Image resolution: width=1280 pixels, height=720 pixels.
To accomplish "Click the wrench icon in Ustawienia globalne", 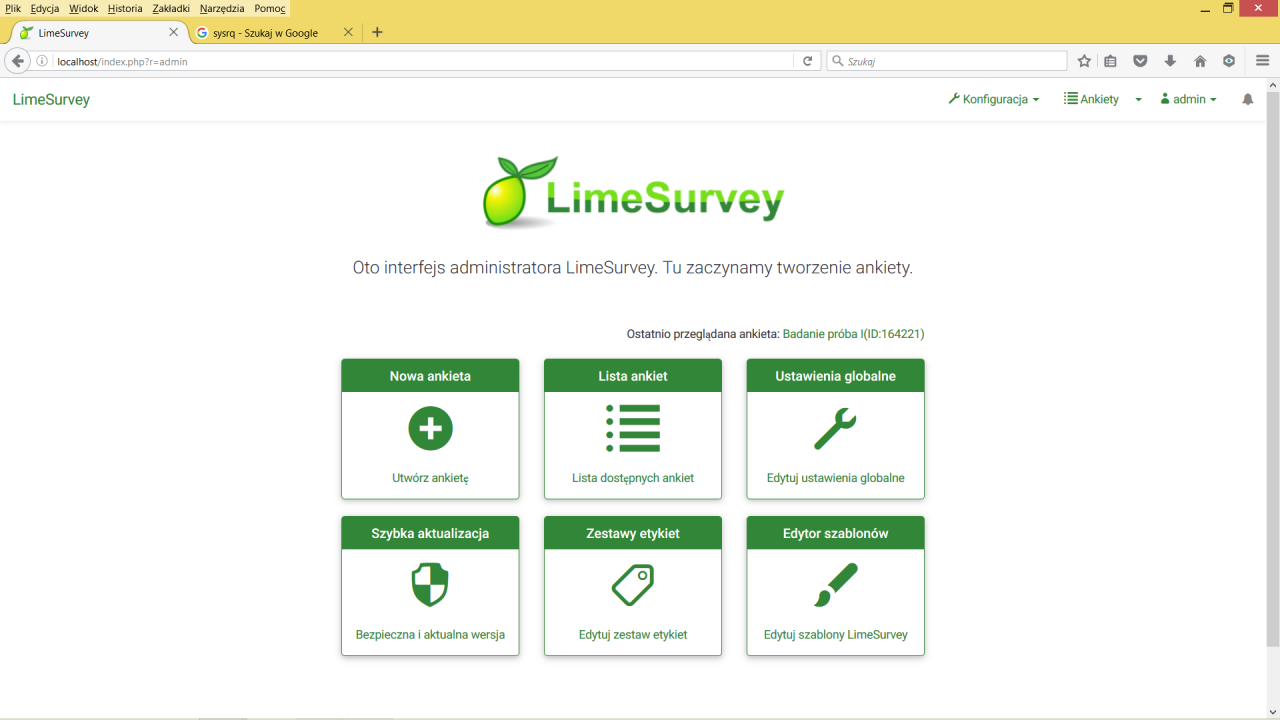I will (835, 429).
